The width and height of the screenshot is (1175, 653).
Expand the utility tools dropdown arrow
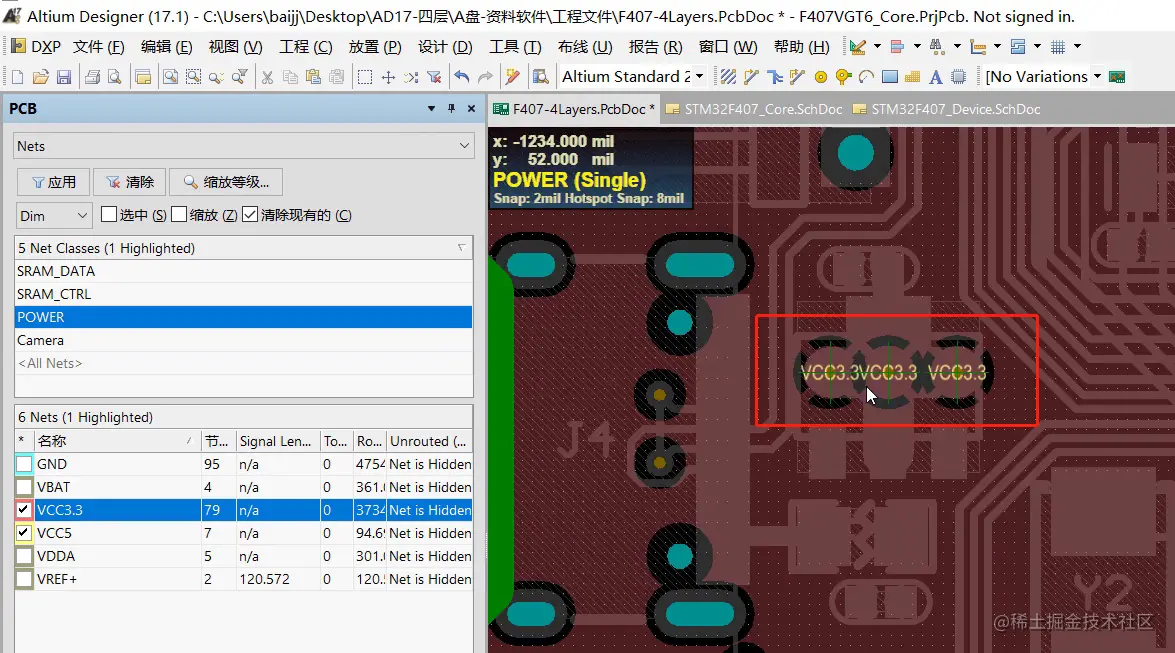point(878,46)
